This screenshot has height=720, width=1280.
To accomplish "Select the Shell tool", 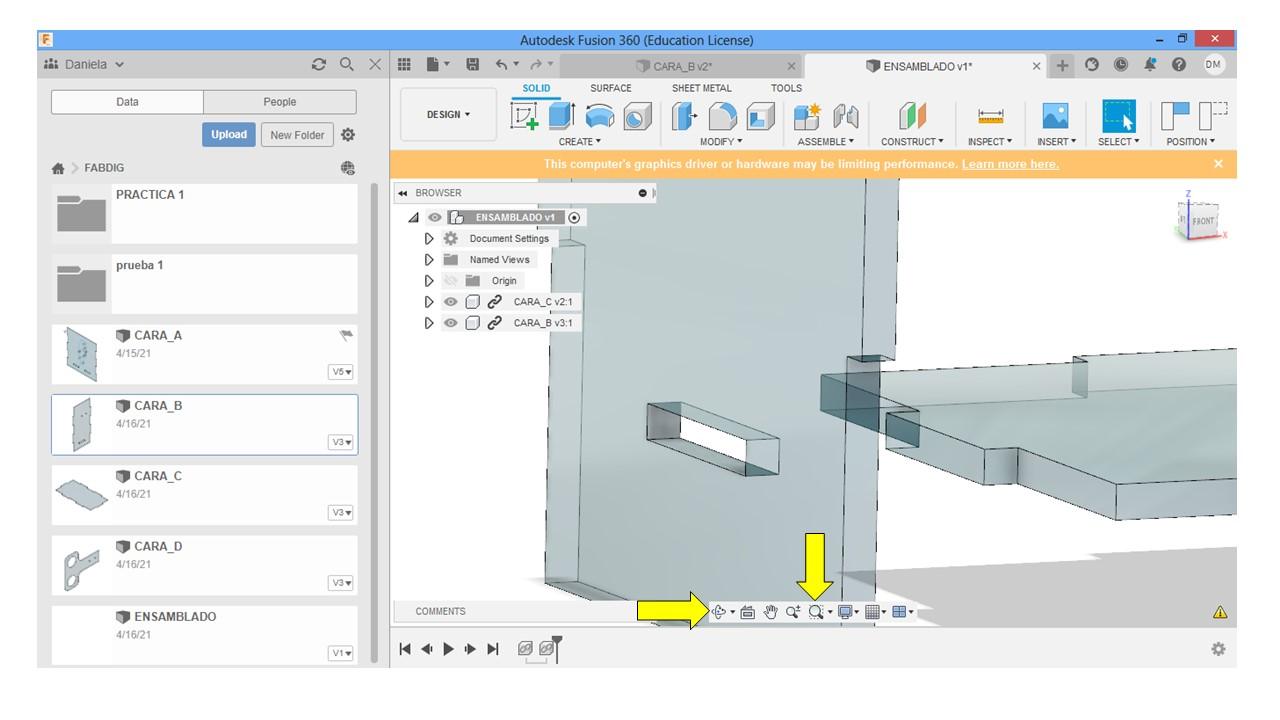I will (760, 117).
